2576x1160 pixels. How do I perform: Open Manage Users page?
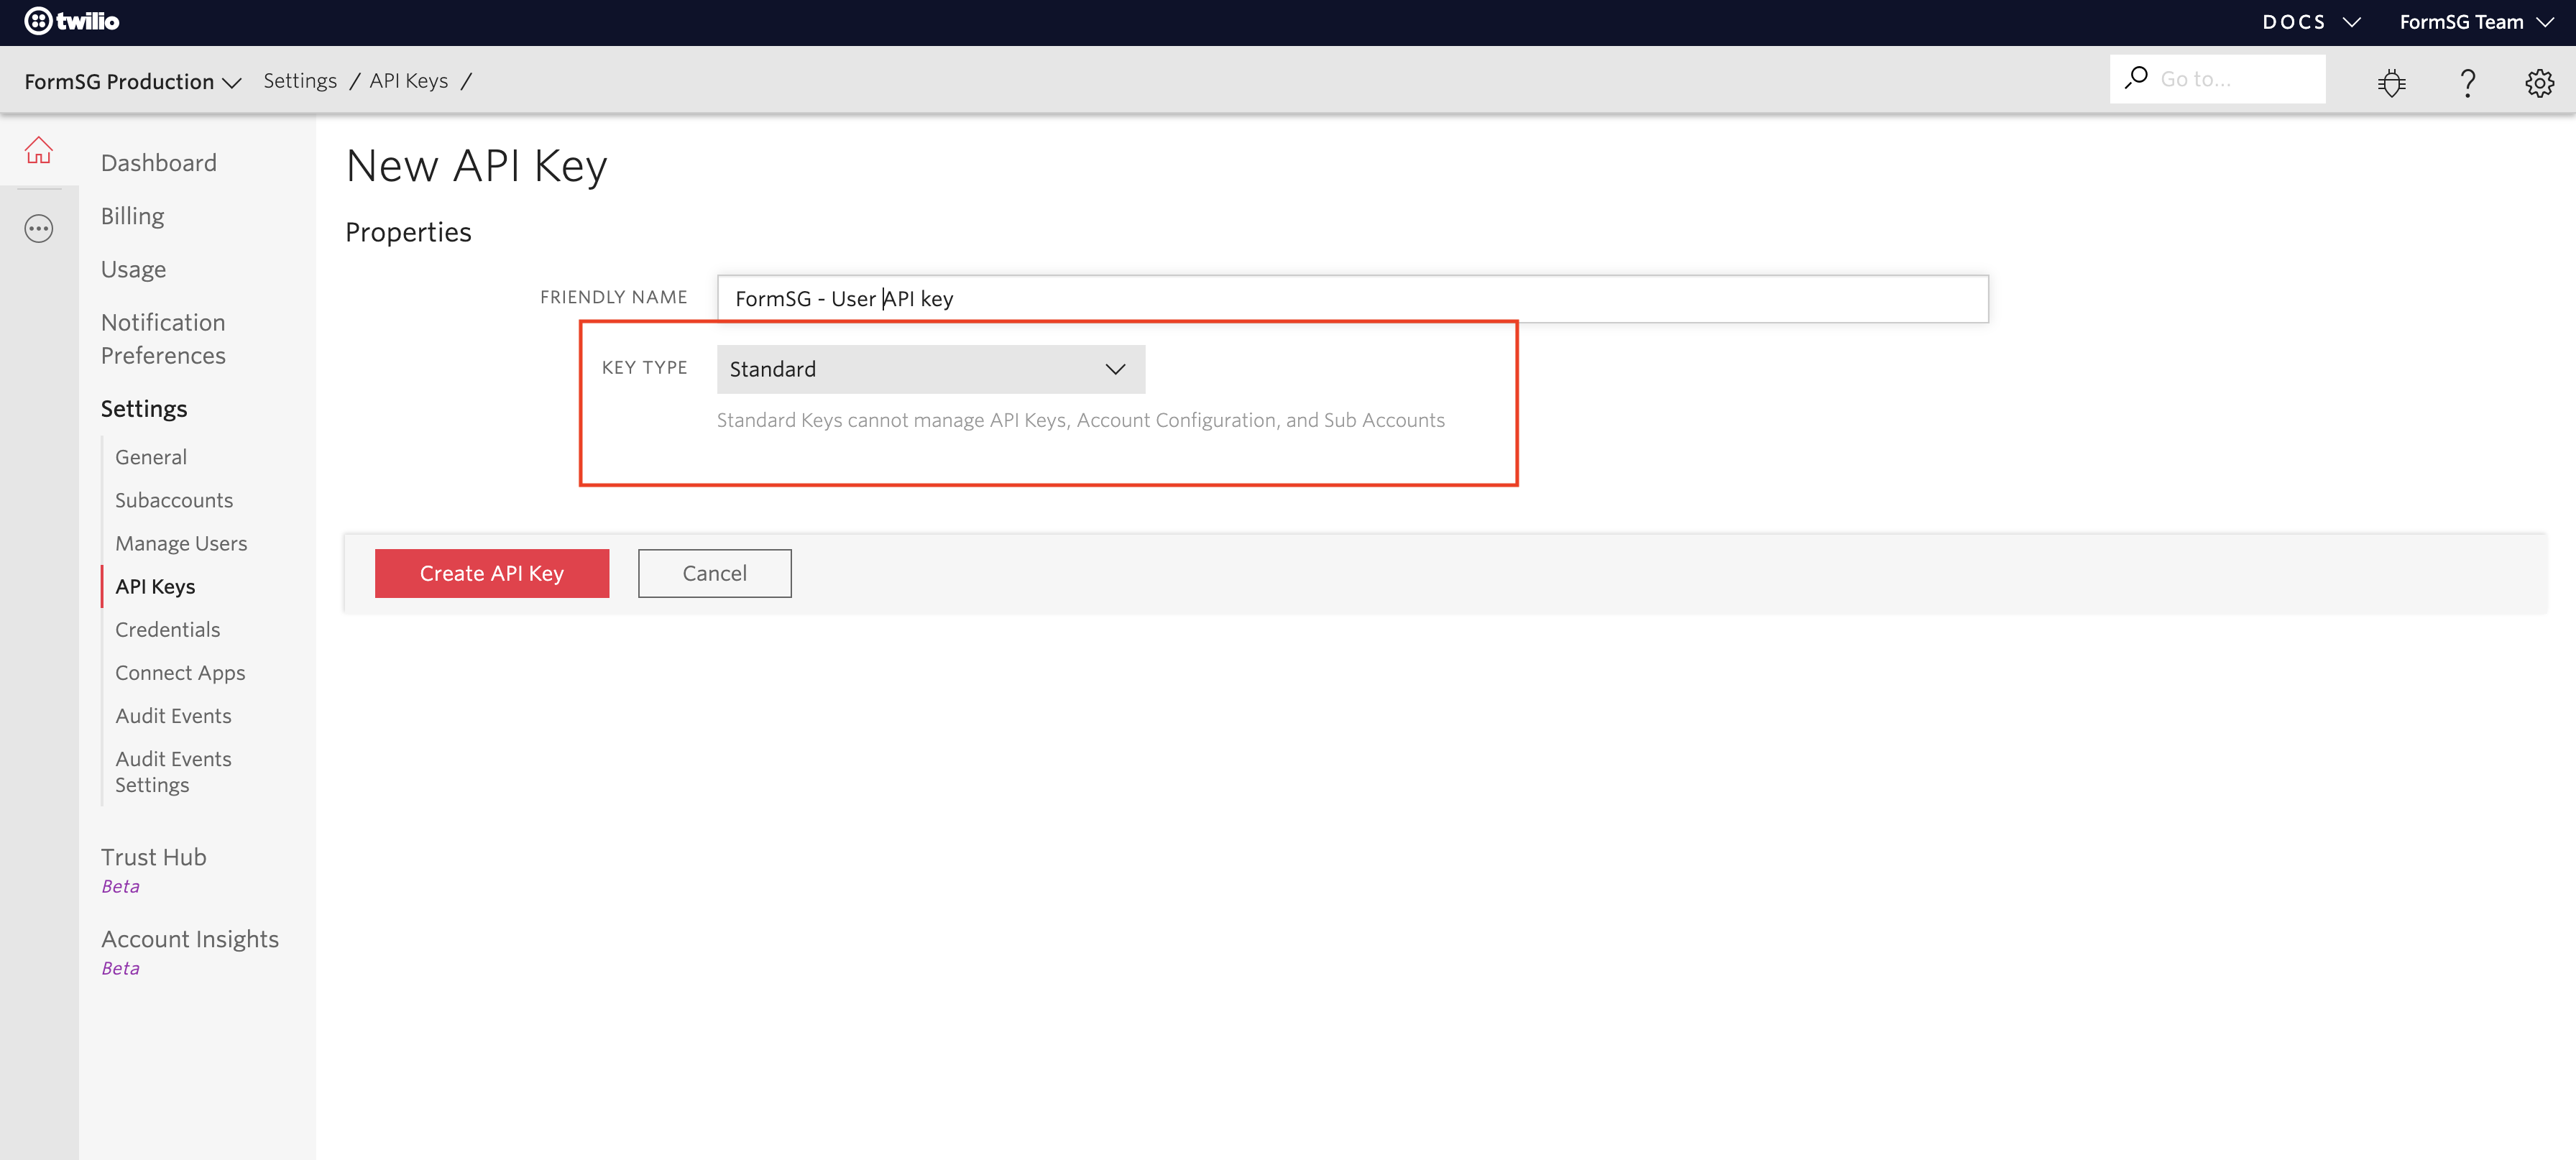181,543
